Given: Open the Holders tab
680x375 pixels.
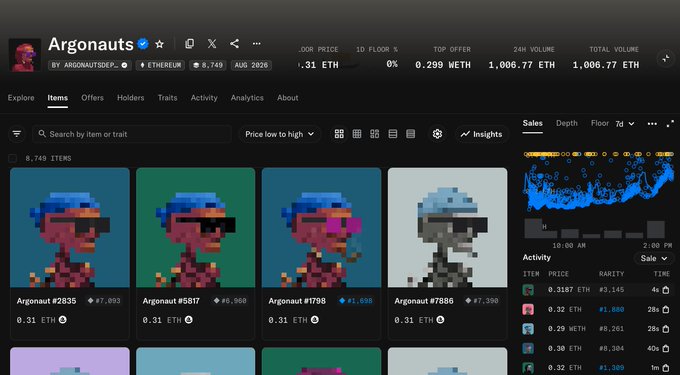Looking at the screenshot, I should [x=131, y=98].
